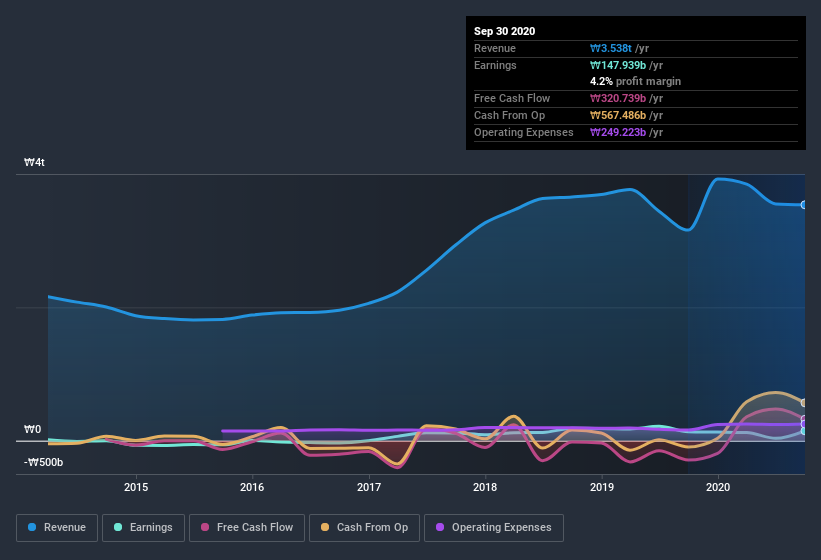The image size is (821, 560).
Task: Select the 2017 x-axis label
Action: pyautogui.click(x=369, y=487)
